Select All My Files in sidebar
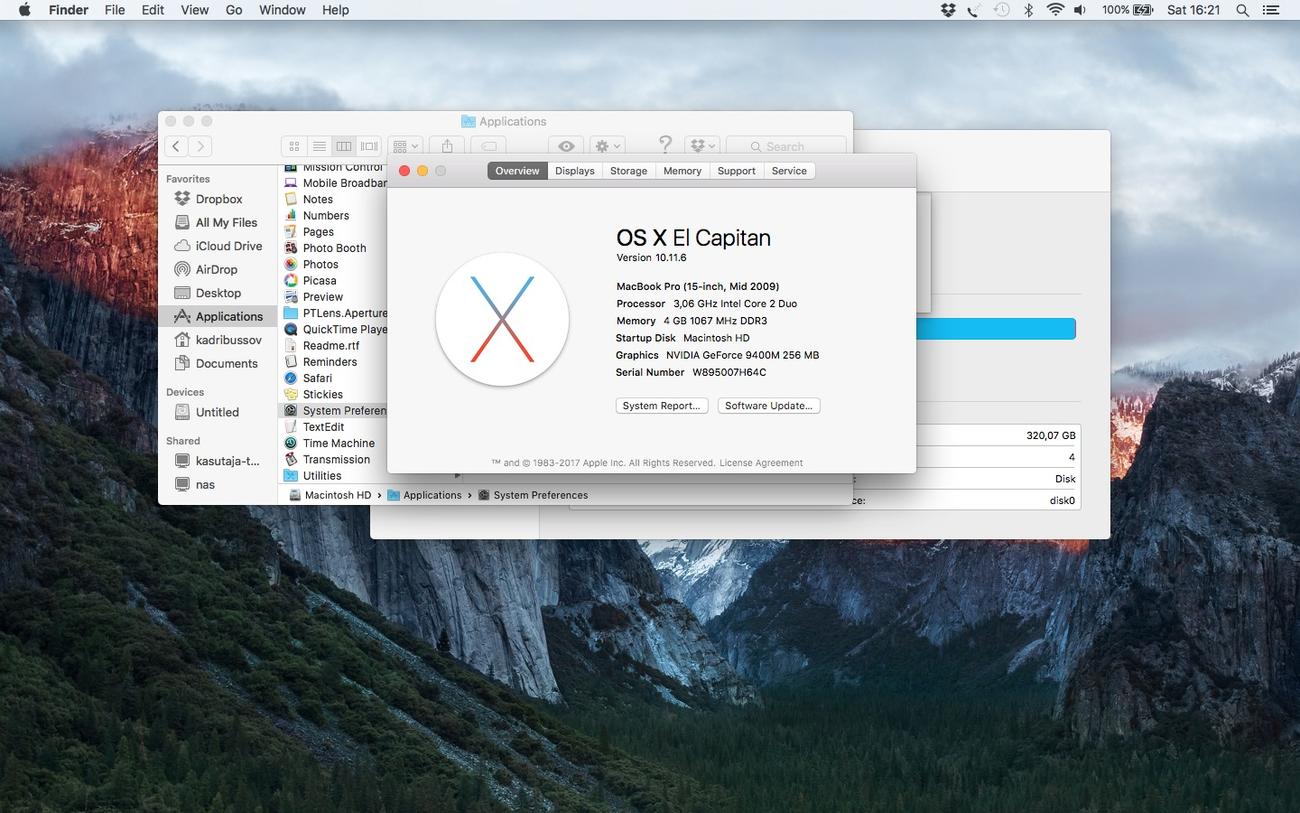Viewport: 1300px width, 813px height. click(x=216, y=222)
